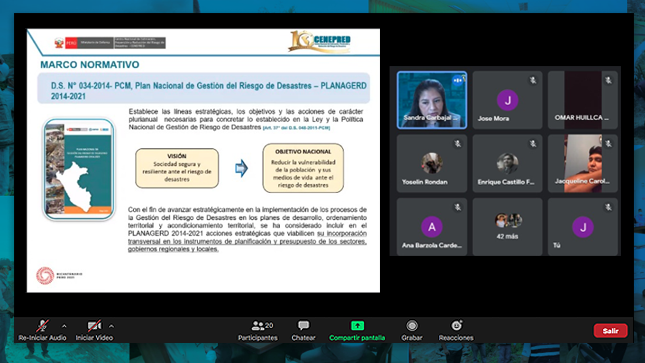Click the Re-Iniciar Audio microphone icon
645x363 pixels.
(x=42, y=326)
